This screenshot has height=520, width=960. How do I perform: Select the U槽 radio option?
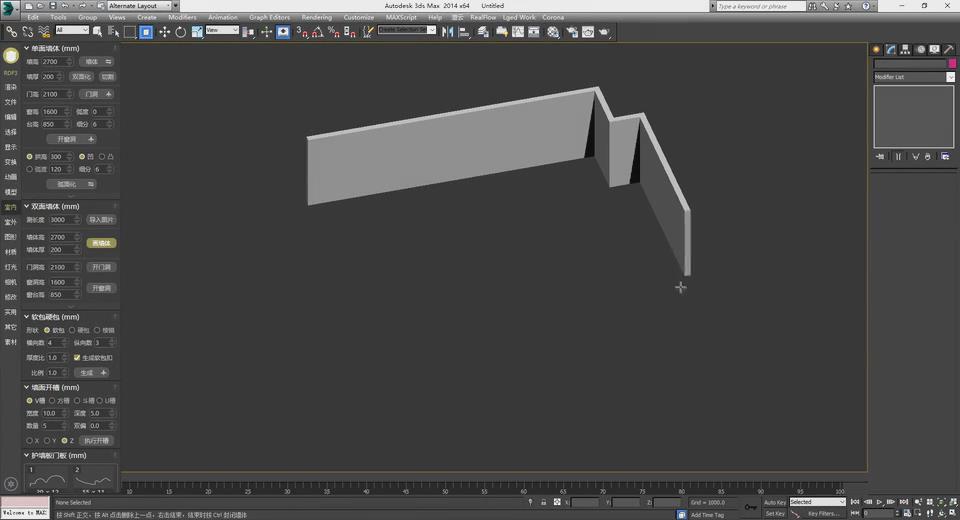pos(99,401)
